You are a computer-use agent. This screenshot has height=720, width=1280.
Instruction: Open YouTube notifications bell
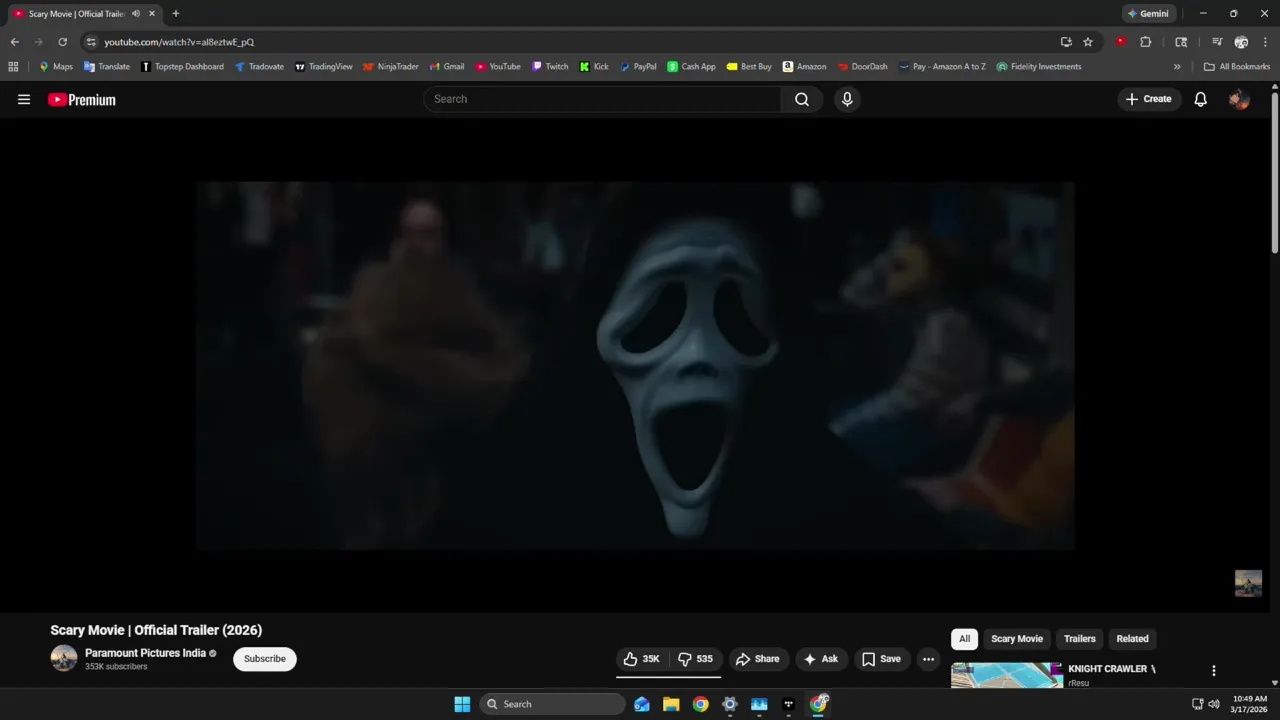(x=1201, y=99)
